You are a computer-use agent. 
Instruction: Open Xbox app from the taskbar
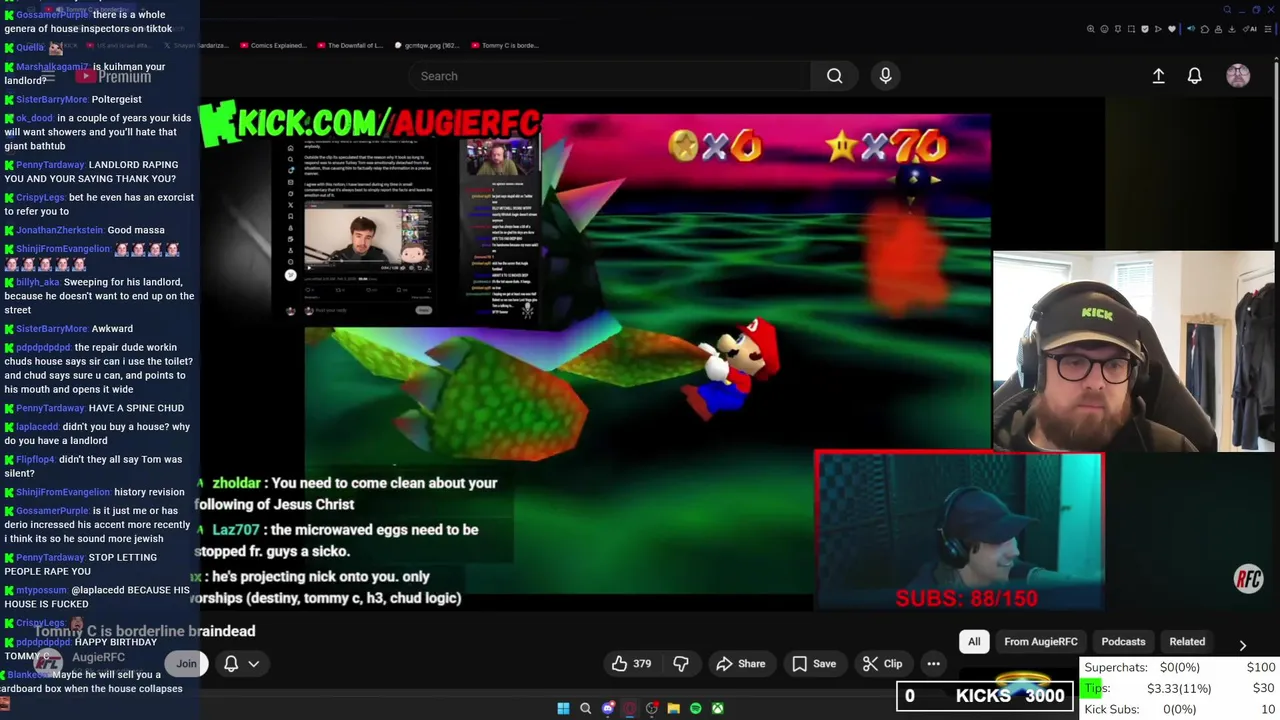[x=718, y=709]
